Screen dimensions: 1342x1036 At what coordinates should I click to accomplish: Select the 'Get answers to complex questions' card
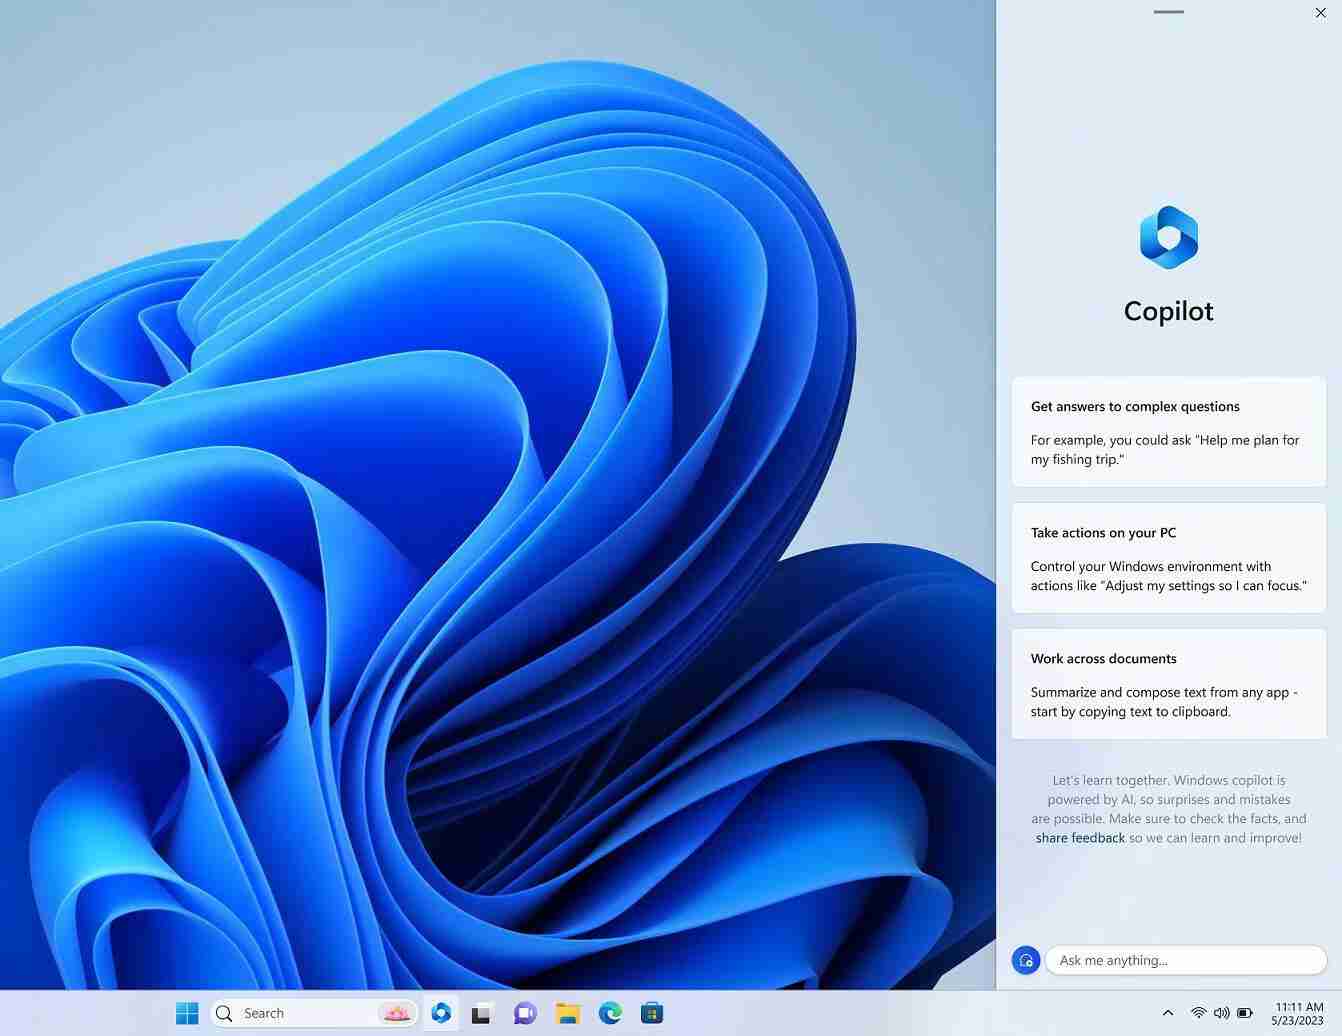(x=1167, y=431)
